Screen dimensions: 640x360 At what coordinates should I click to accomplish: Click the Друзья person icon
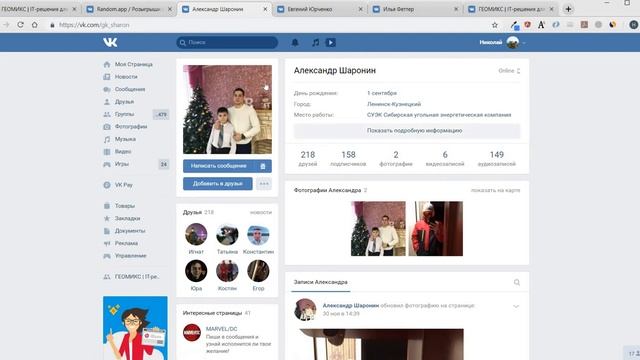(x=107, y=102)
